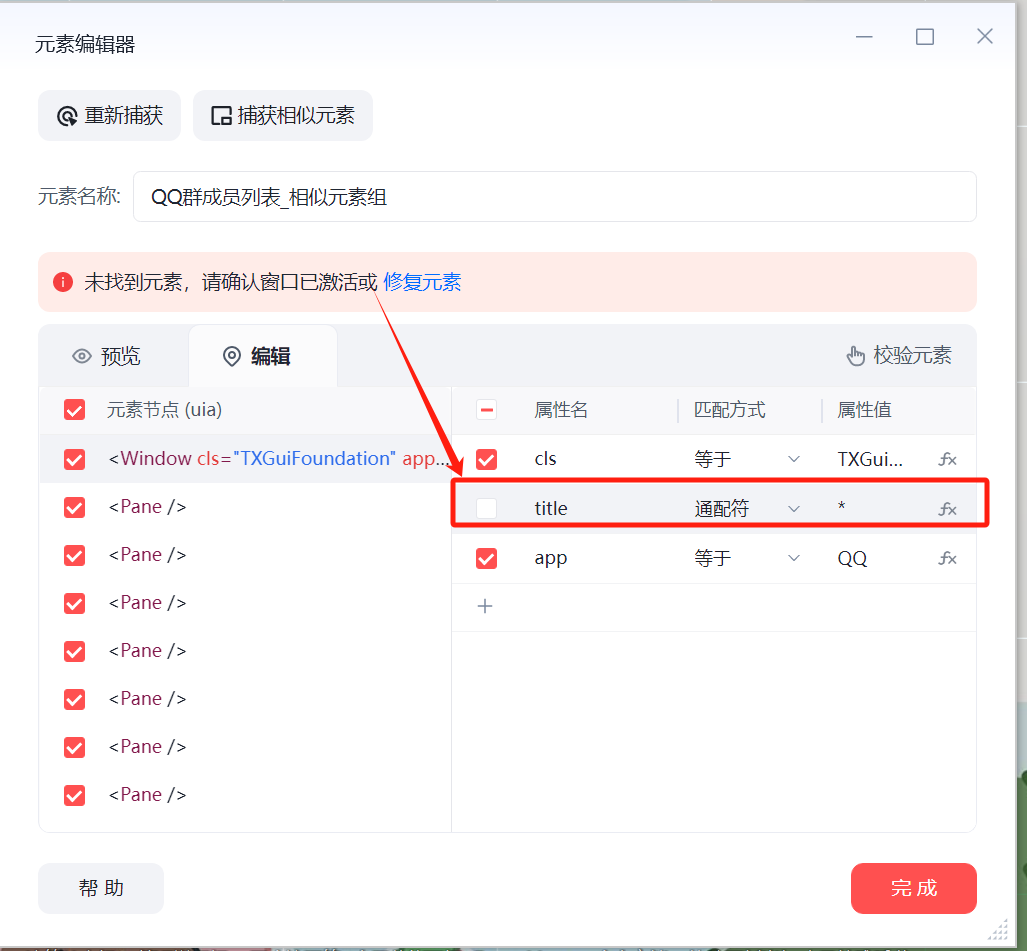Switch to the 预览 tab
Screen dimensions: 1027x951
[x=107, y=356]
